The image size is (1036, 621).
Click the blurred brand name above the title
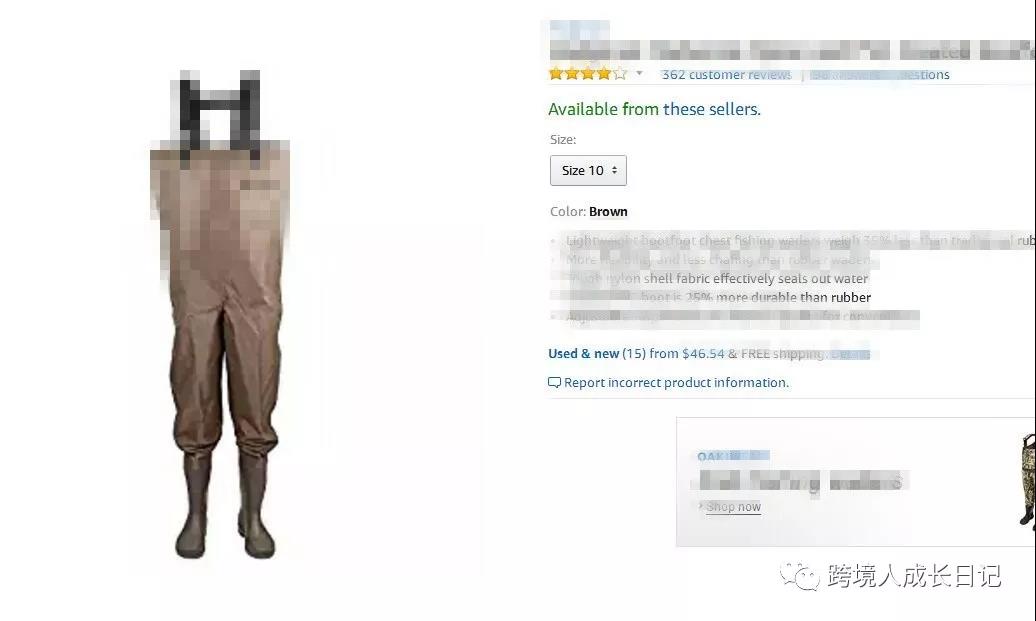[579, 30]
